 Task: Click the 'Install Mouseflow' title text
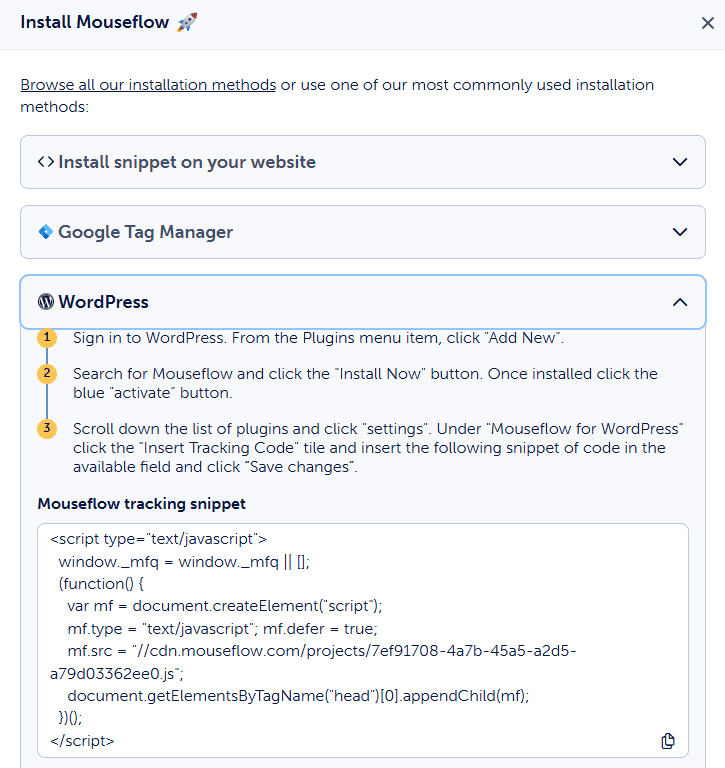pos(95,22)
